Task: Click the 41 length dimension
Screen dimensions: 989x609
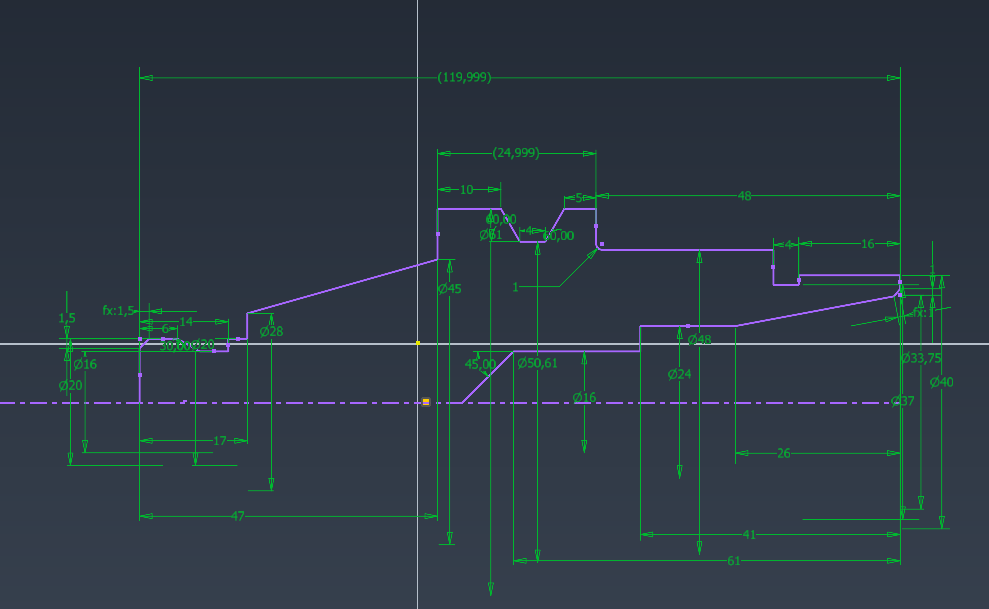Action: pyautogui.click(x=749, y=535)
